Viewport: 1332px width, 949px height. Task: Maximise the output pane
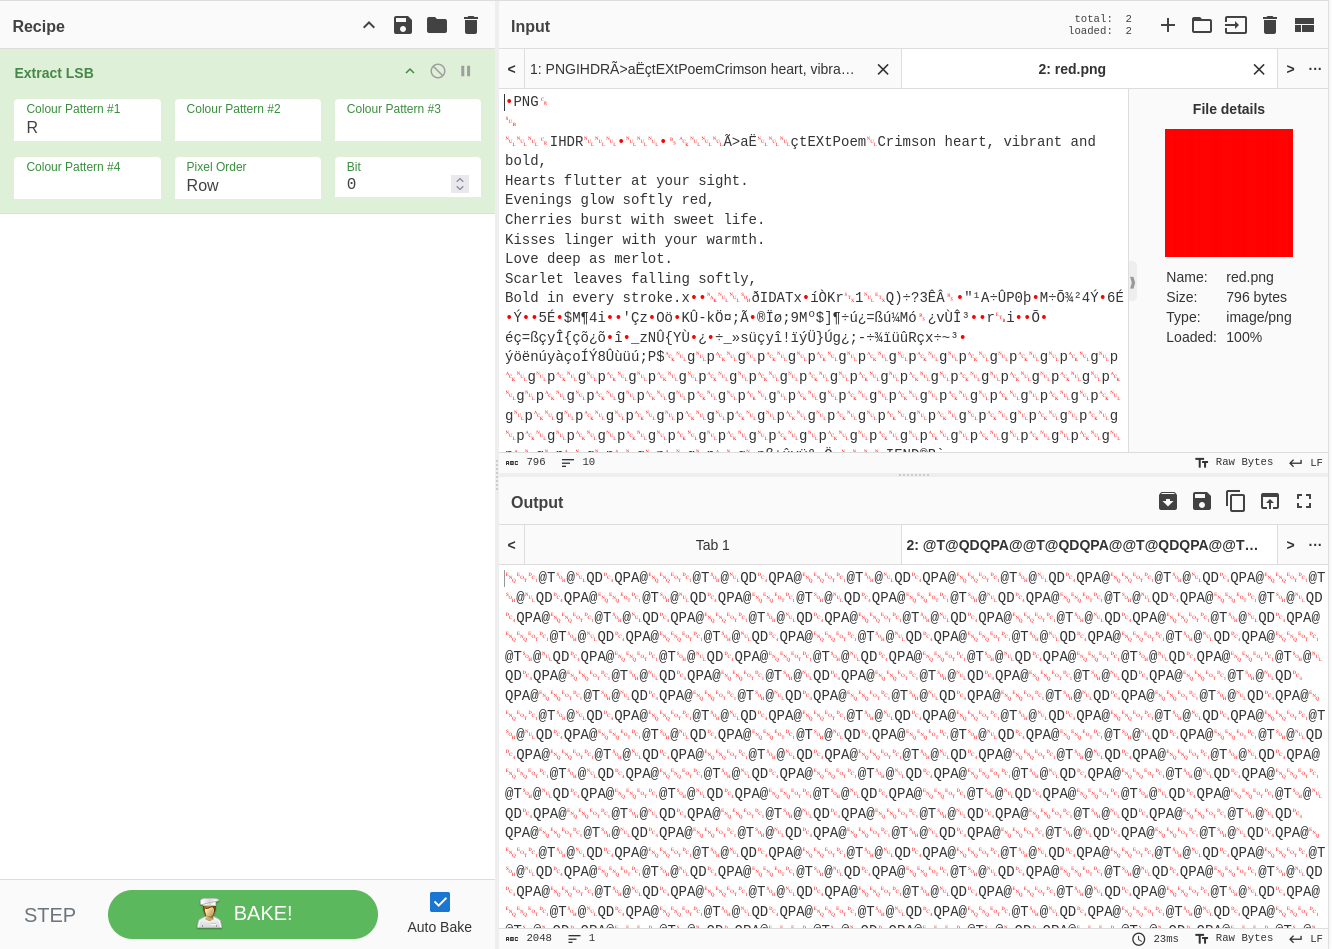click(1304, 501)
